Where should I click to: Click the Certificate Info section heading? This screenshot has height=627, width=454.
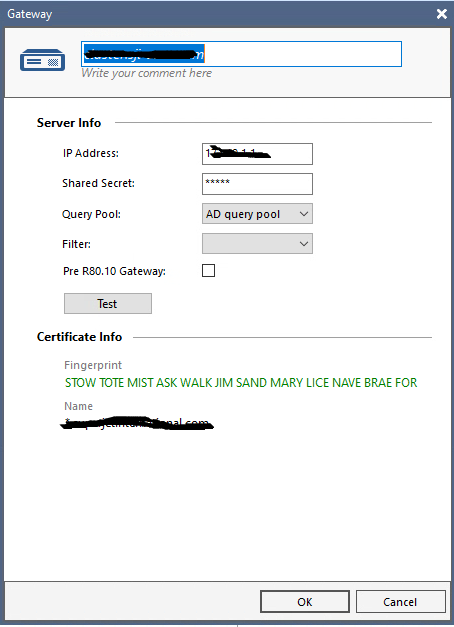point(79,337)
